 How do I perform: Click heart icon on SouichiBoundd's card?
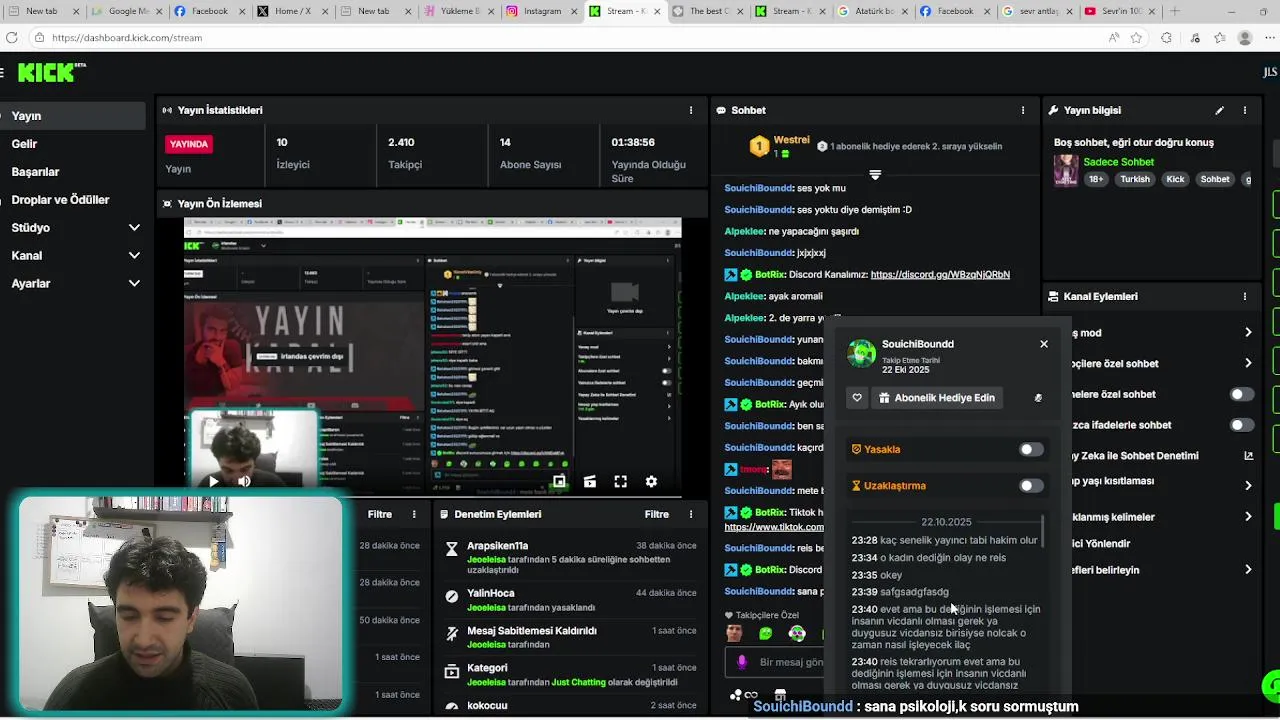pyautogui.click(x=857, y=398)
